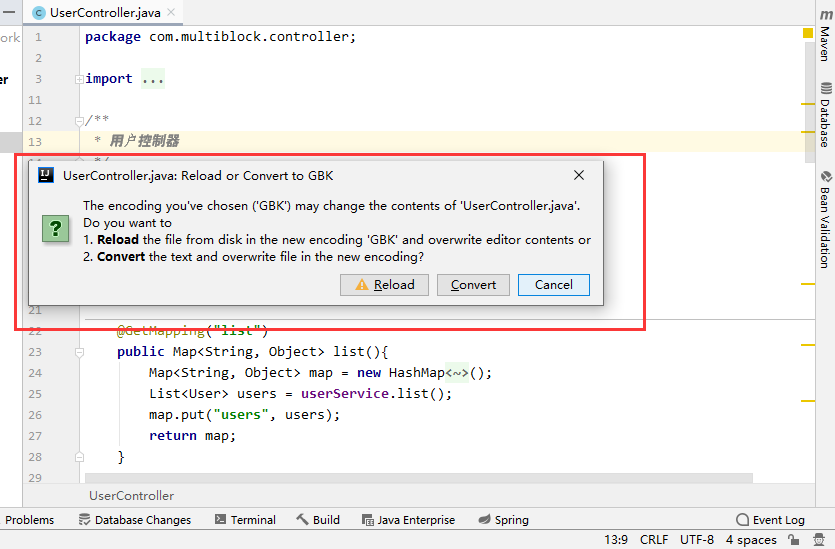Click userService on line 25
This screenshot has height=549, width=835.
[x=345, y=394]
